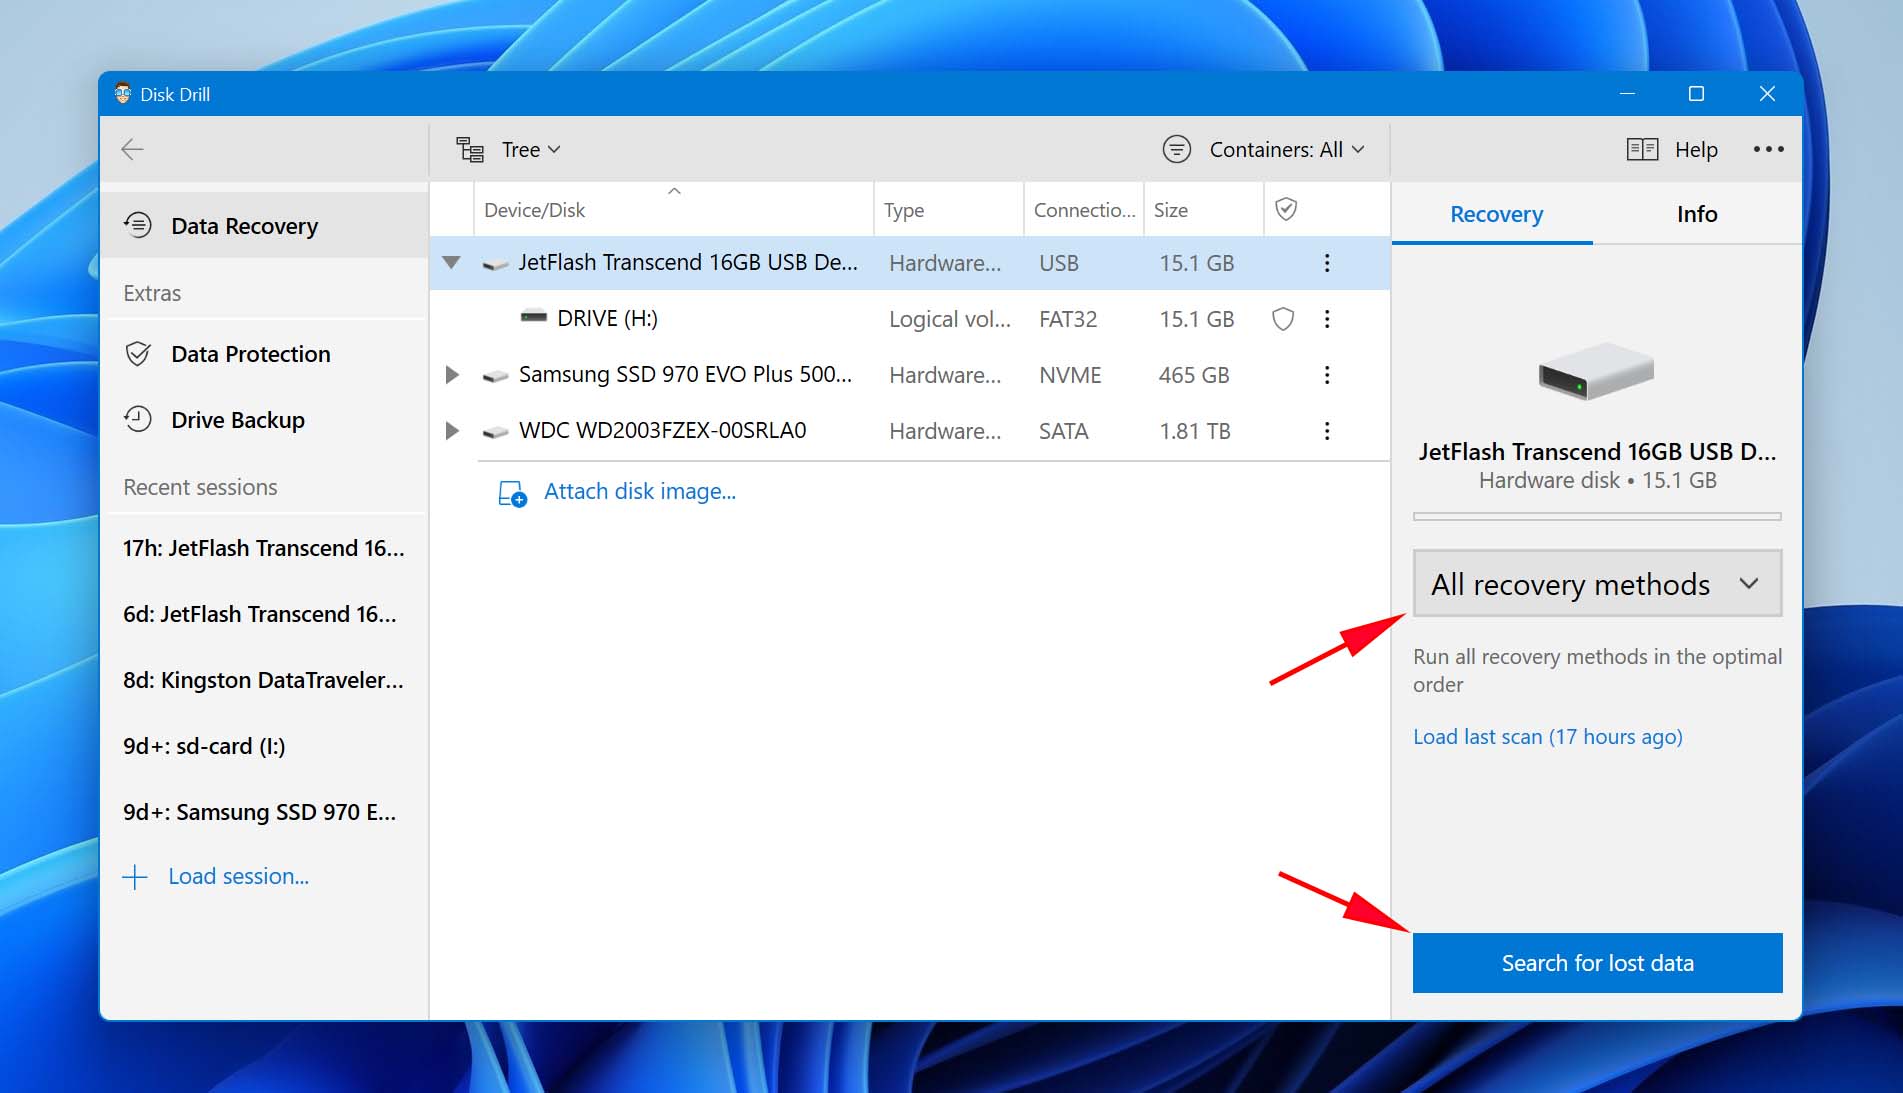Click the large drive image in the Recovery panel
The image size is (1903, 1093).
coord(1596,371)
